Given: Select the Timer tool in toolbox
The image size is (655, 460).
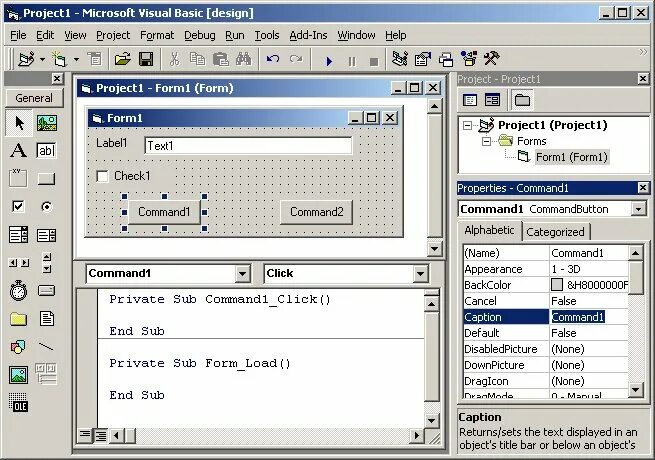Looking at the screenshot, I should click(x=18, y=290).
